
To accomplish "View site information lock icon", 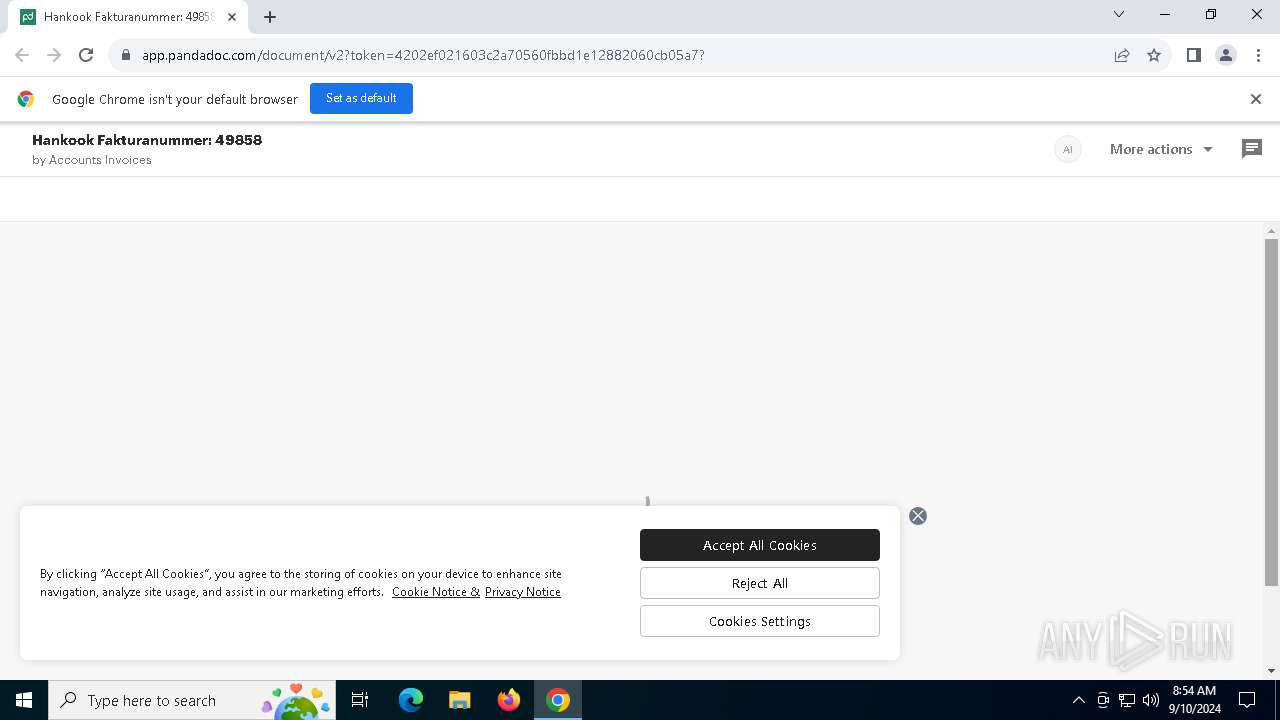I will pos(126,55).
